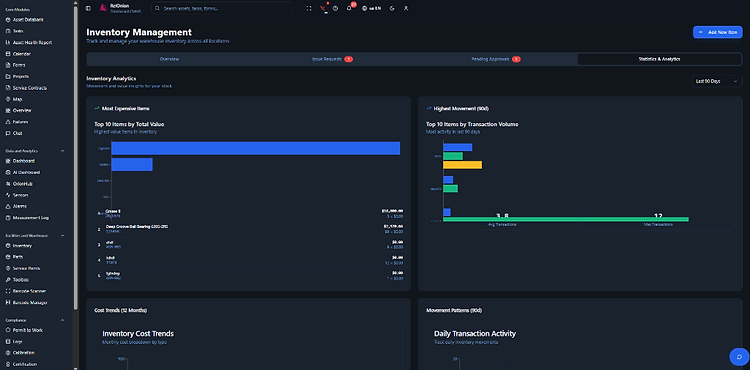
Task: Collapse the Data and Analytics sidebar section
Action: tap(62, 151)
